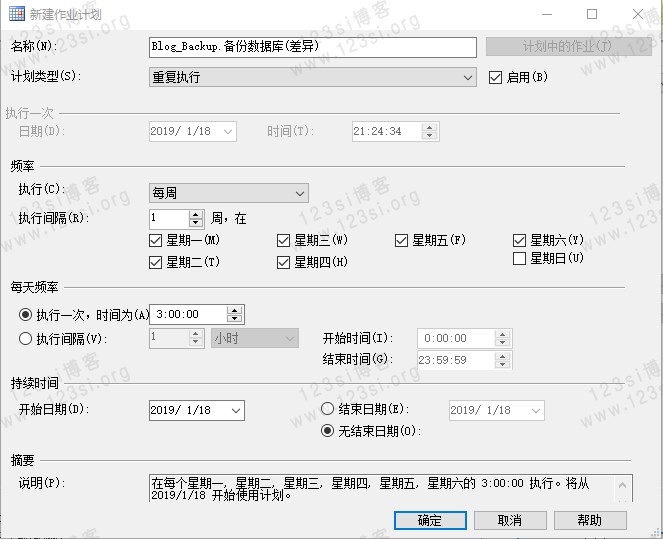Click the 3:00:00 execution time field

[188, 314]
